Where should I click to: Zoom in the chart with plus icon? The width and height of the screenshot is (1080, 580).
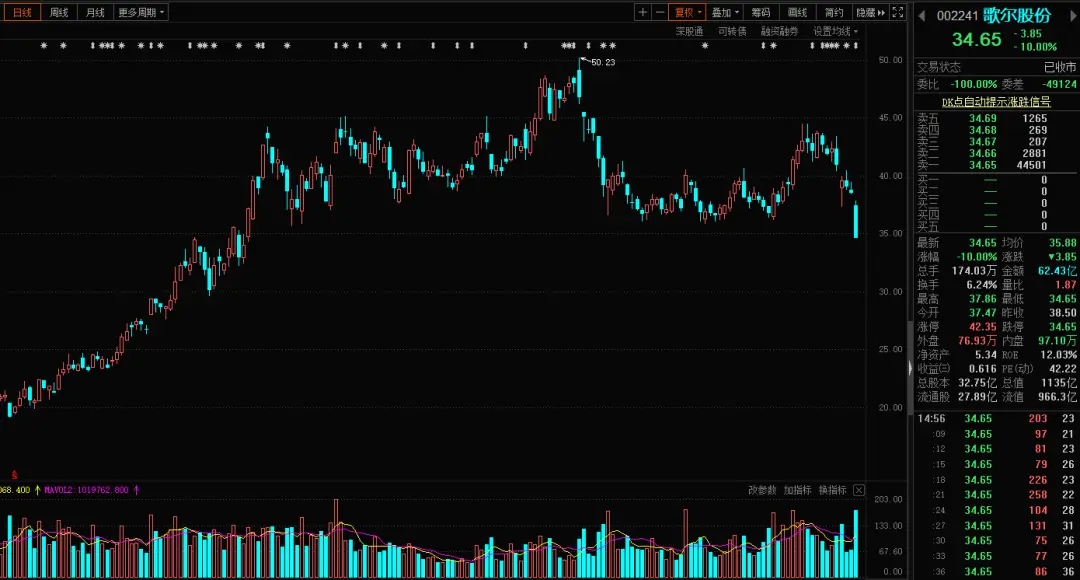tap(643, 12)
